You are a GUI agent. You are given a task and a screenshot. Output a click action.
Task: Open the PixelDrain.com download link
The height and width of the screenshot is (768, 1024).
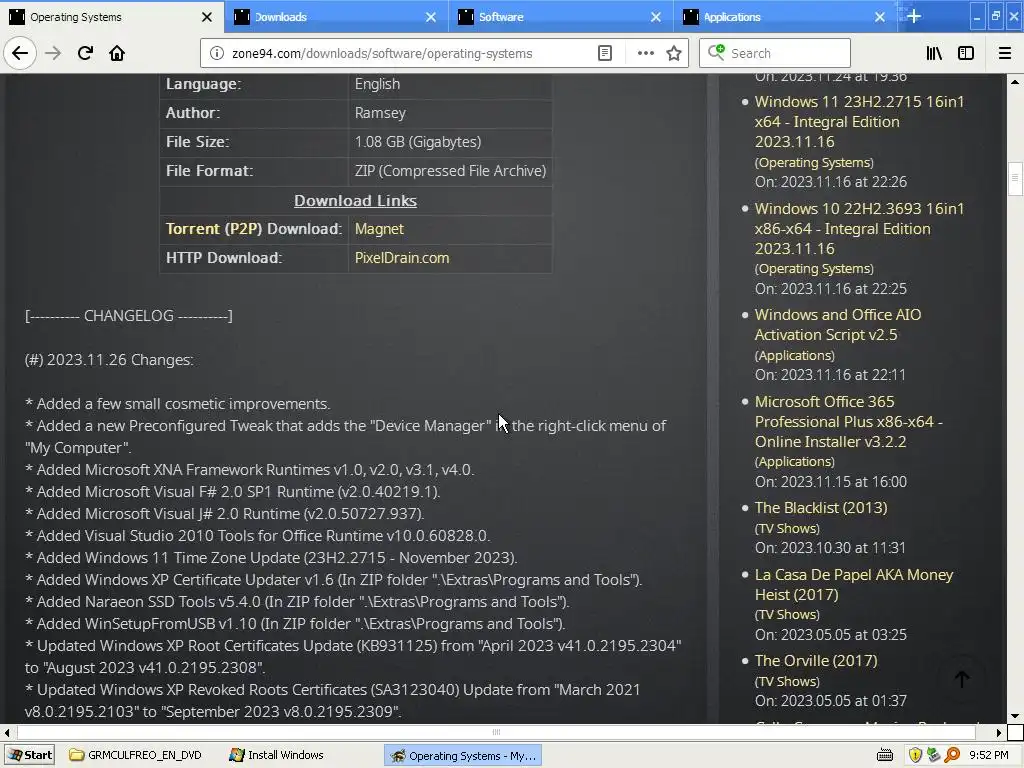click(402, 258)
